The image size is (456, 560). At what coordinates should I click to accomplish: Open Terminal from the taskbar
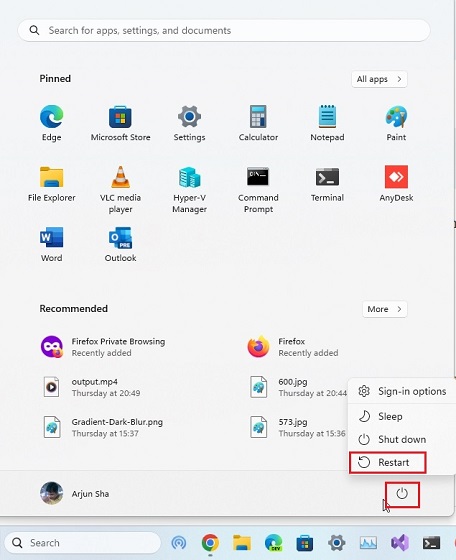click(431, 543)
